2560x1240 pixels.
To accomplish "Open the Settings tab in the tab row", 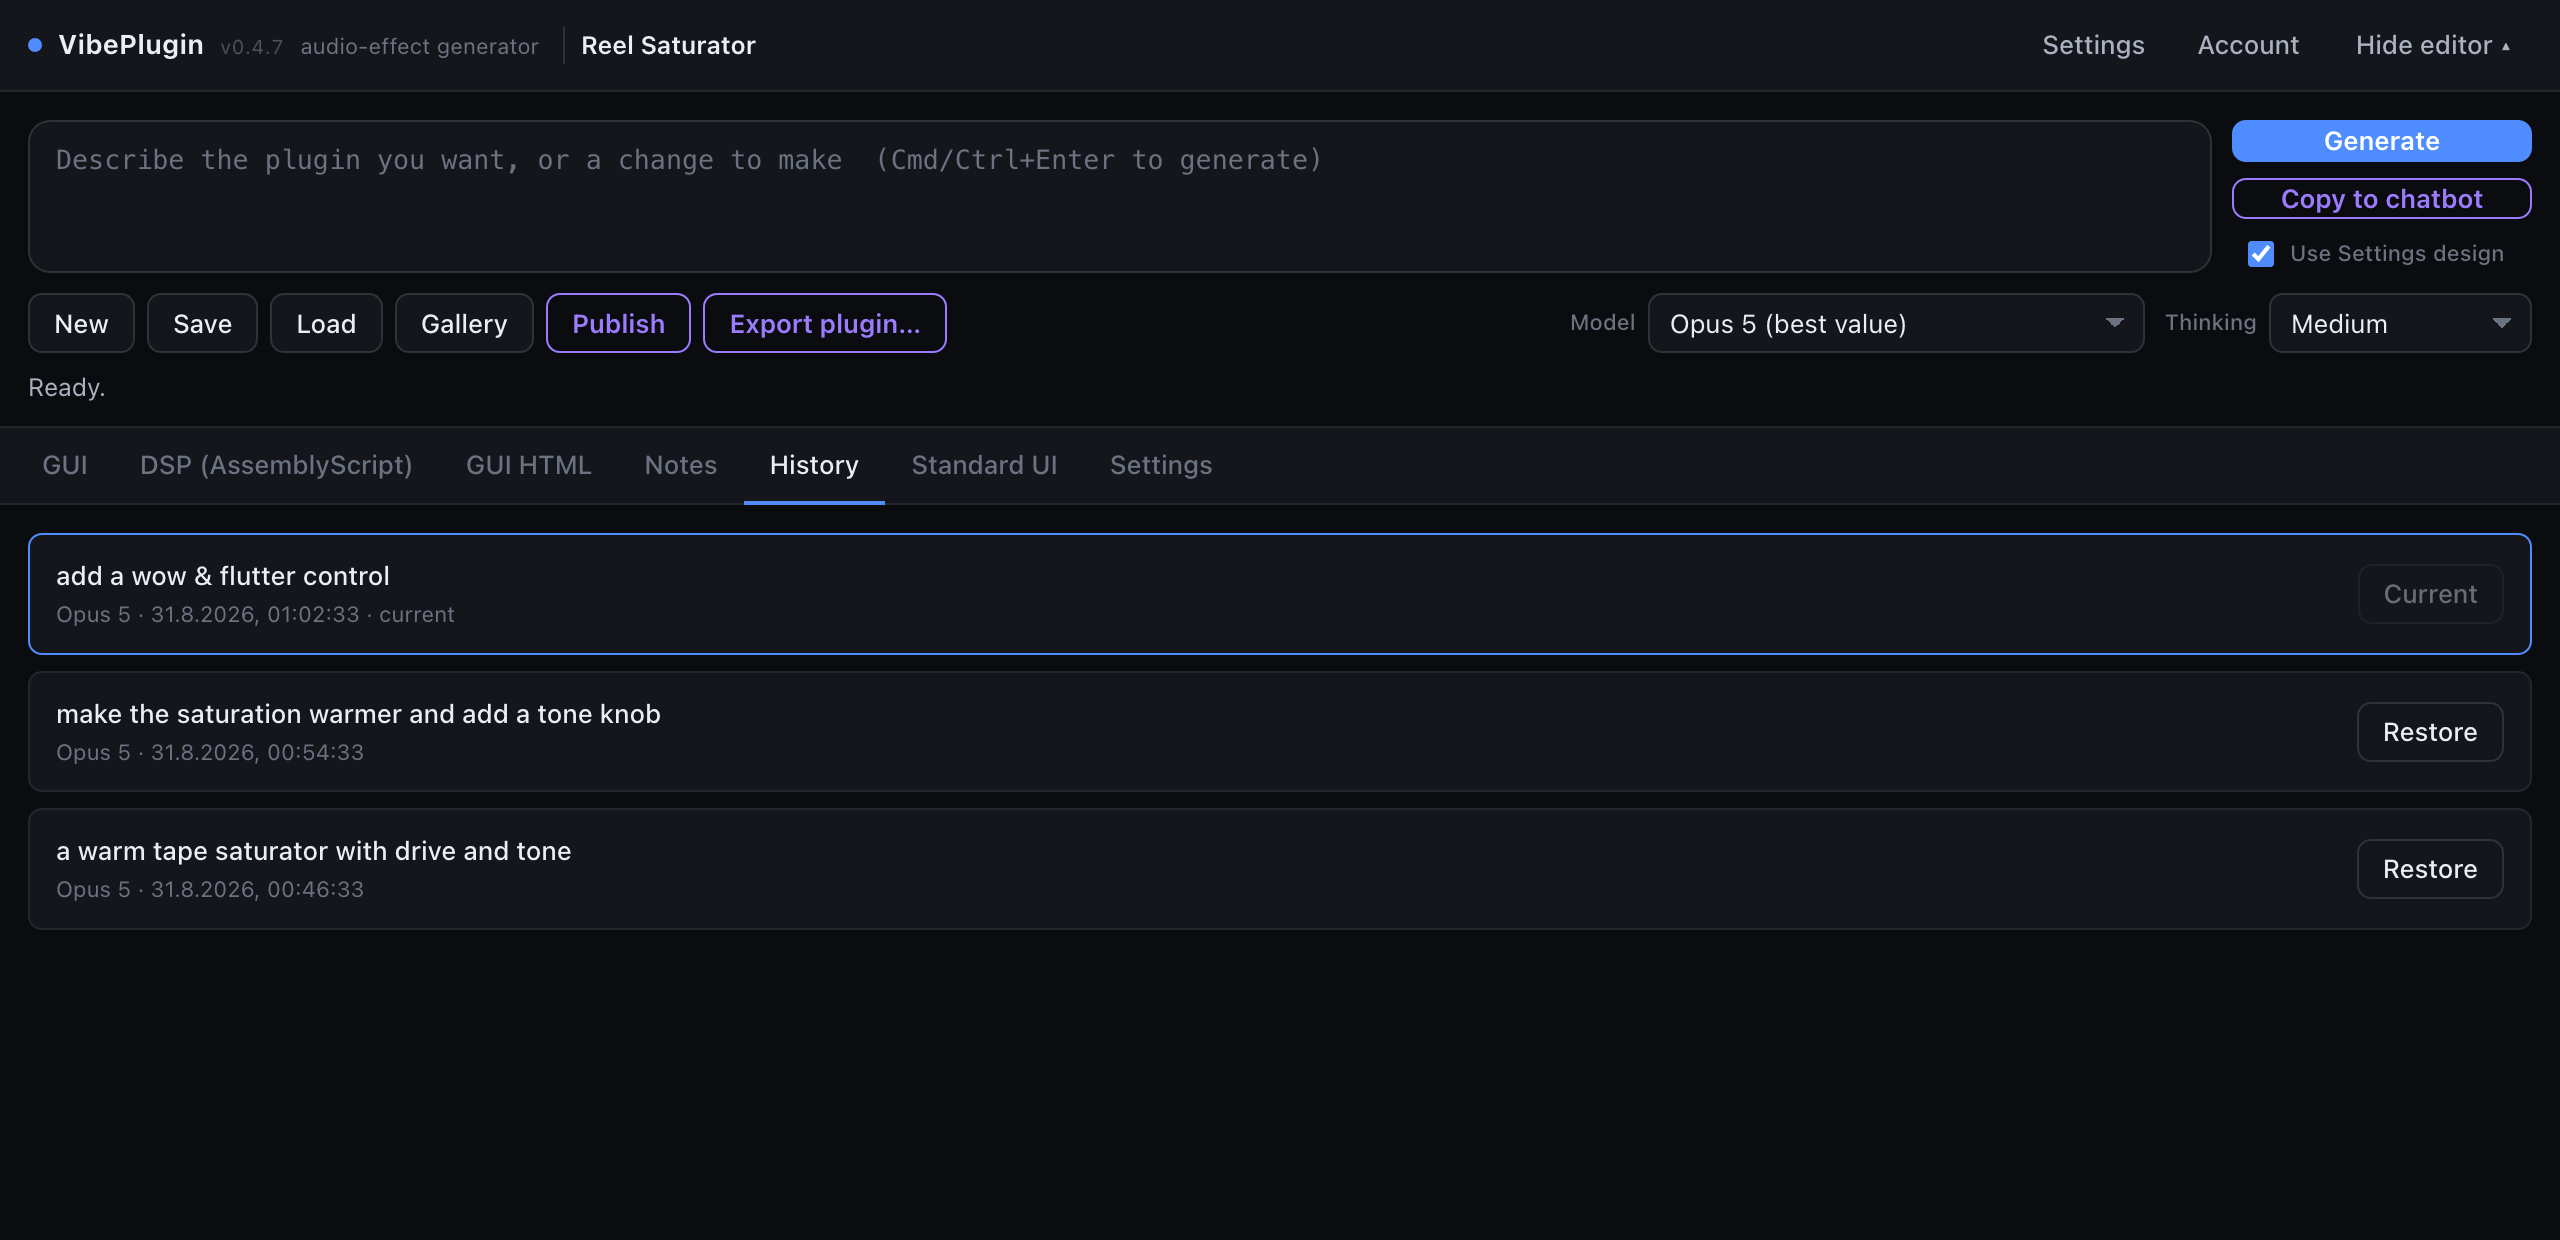I will [x=1161, y=465].
